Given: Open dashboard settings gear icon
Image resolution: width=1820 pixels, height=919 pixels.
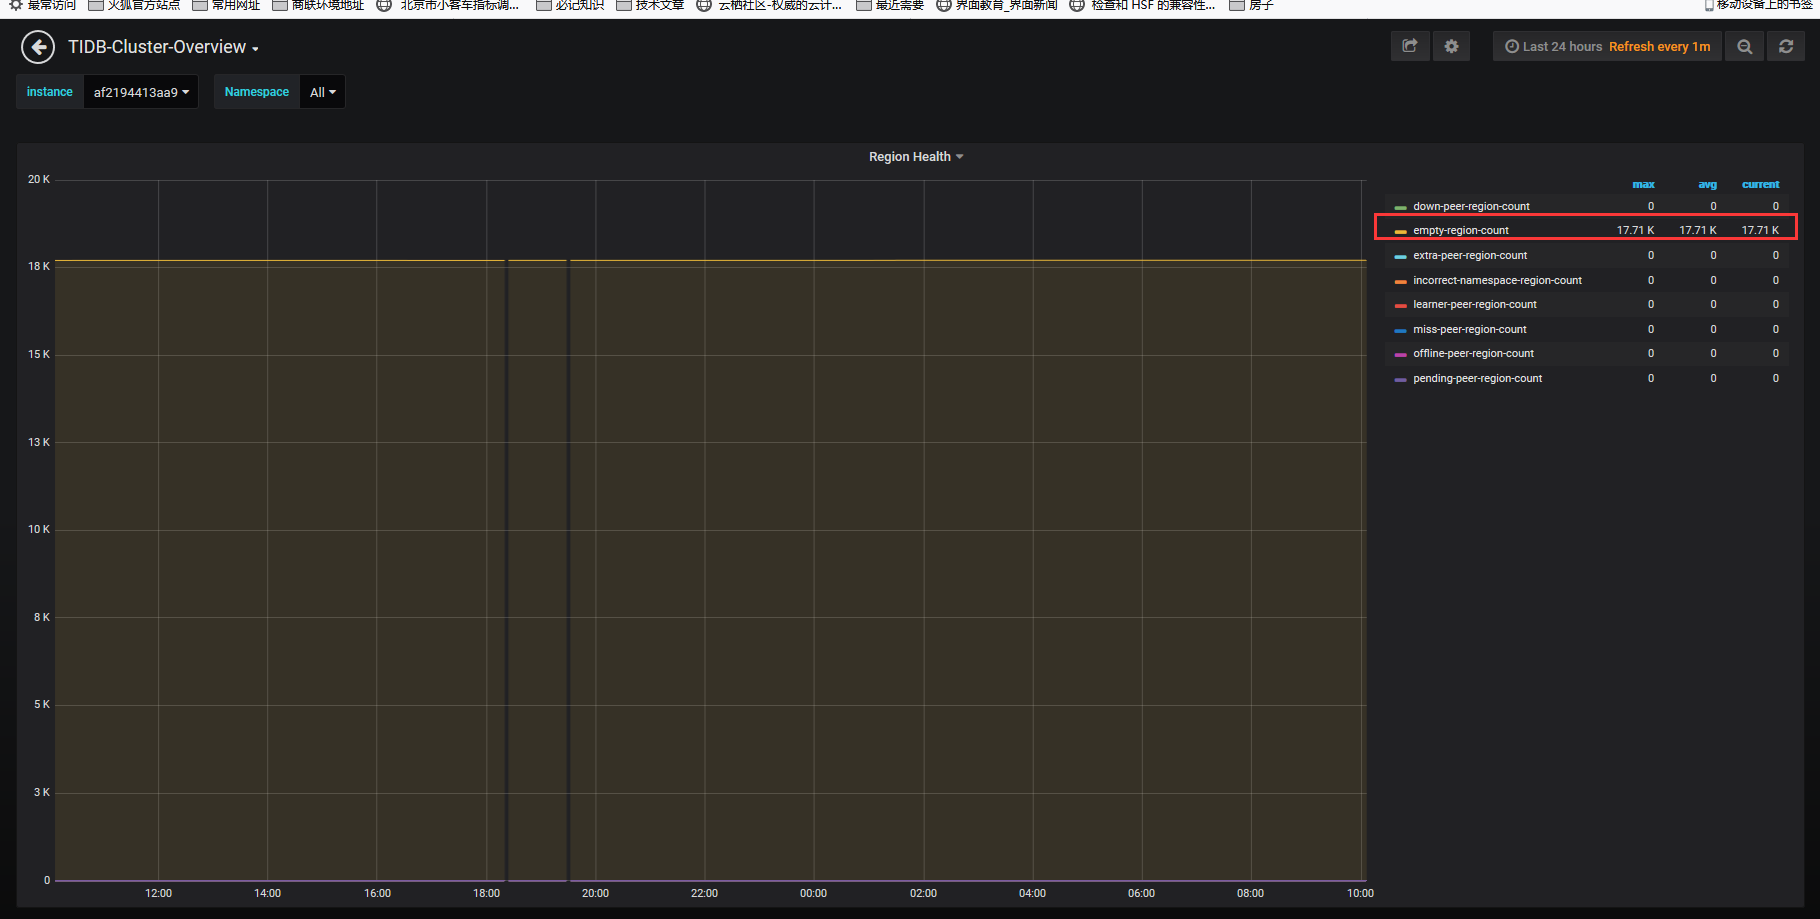Looking at the screenshot, I should tap(1451, 46).
